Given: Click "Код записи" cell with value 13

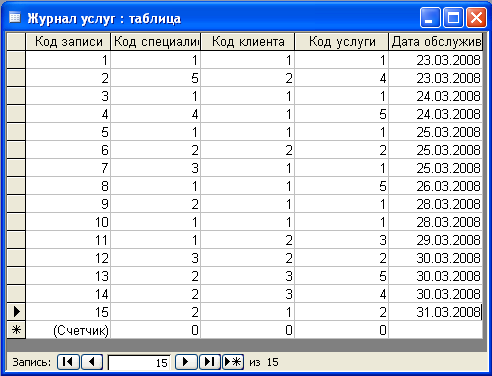Looking at the screenshot, I should click(x=68, y=276).
